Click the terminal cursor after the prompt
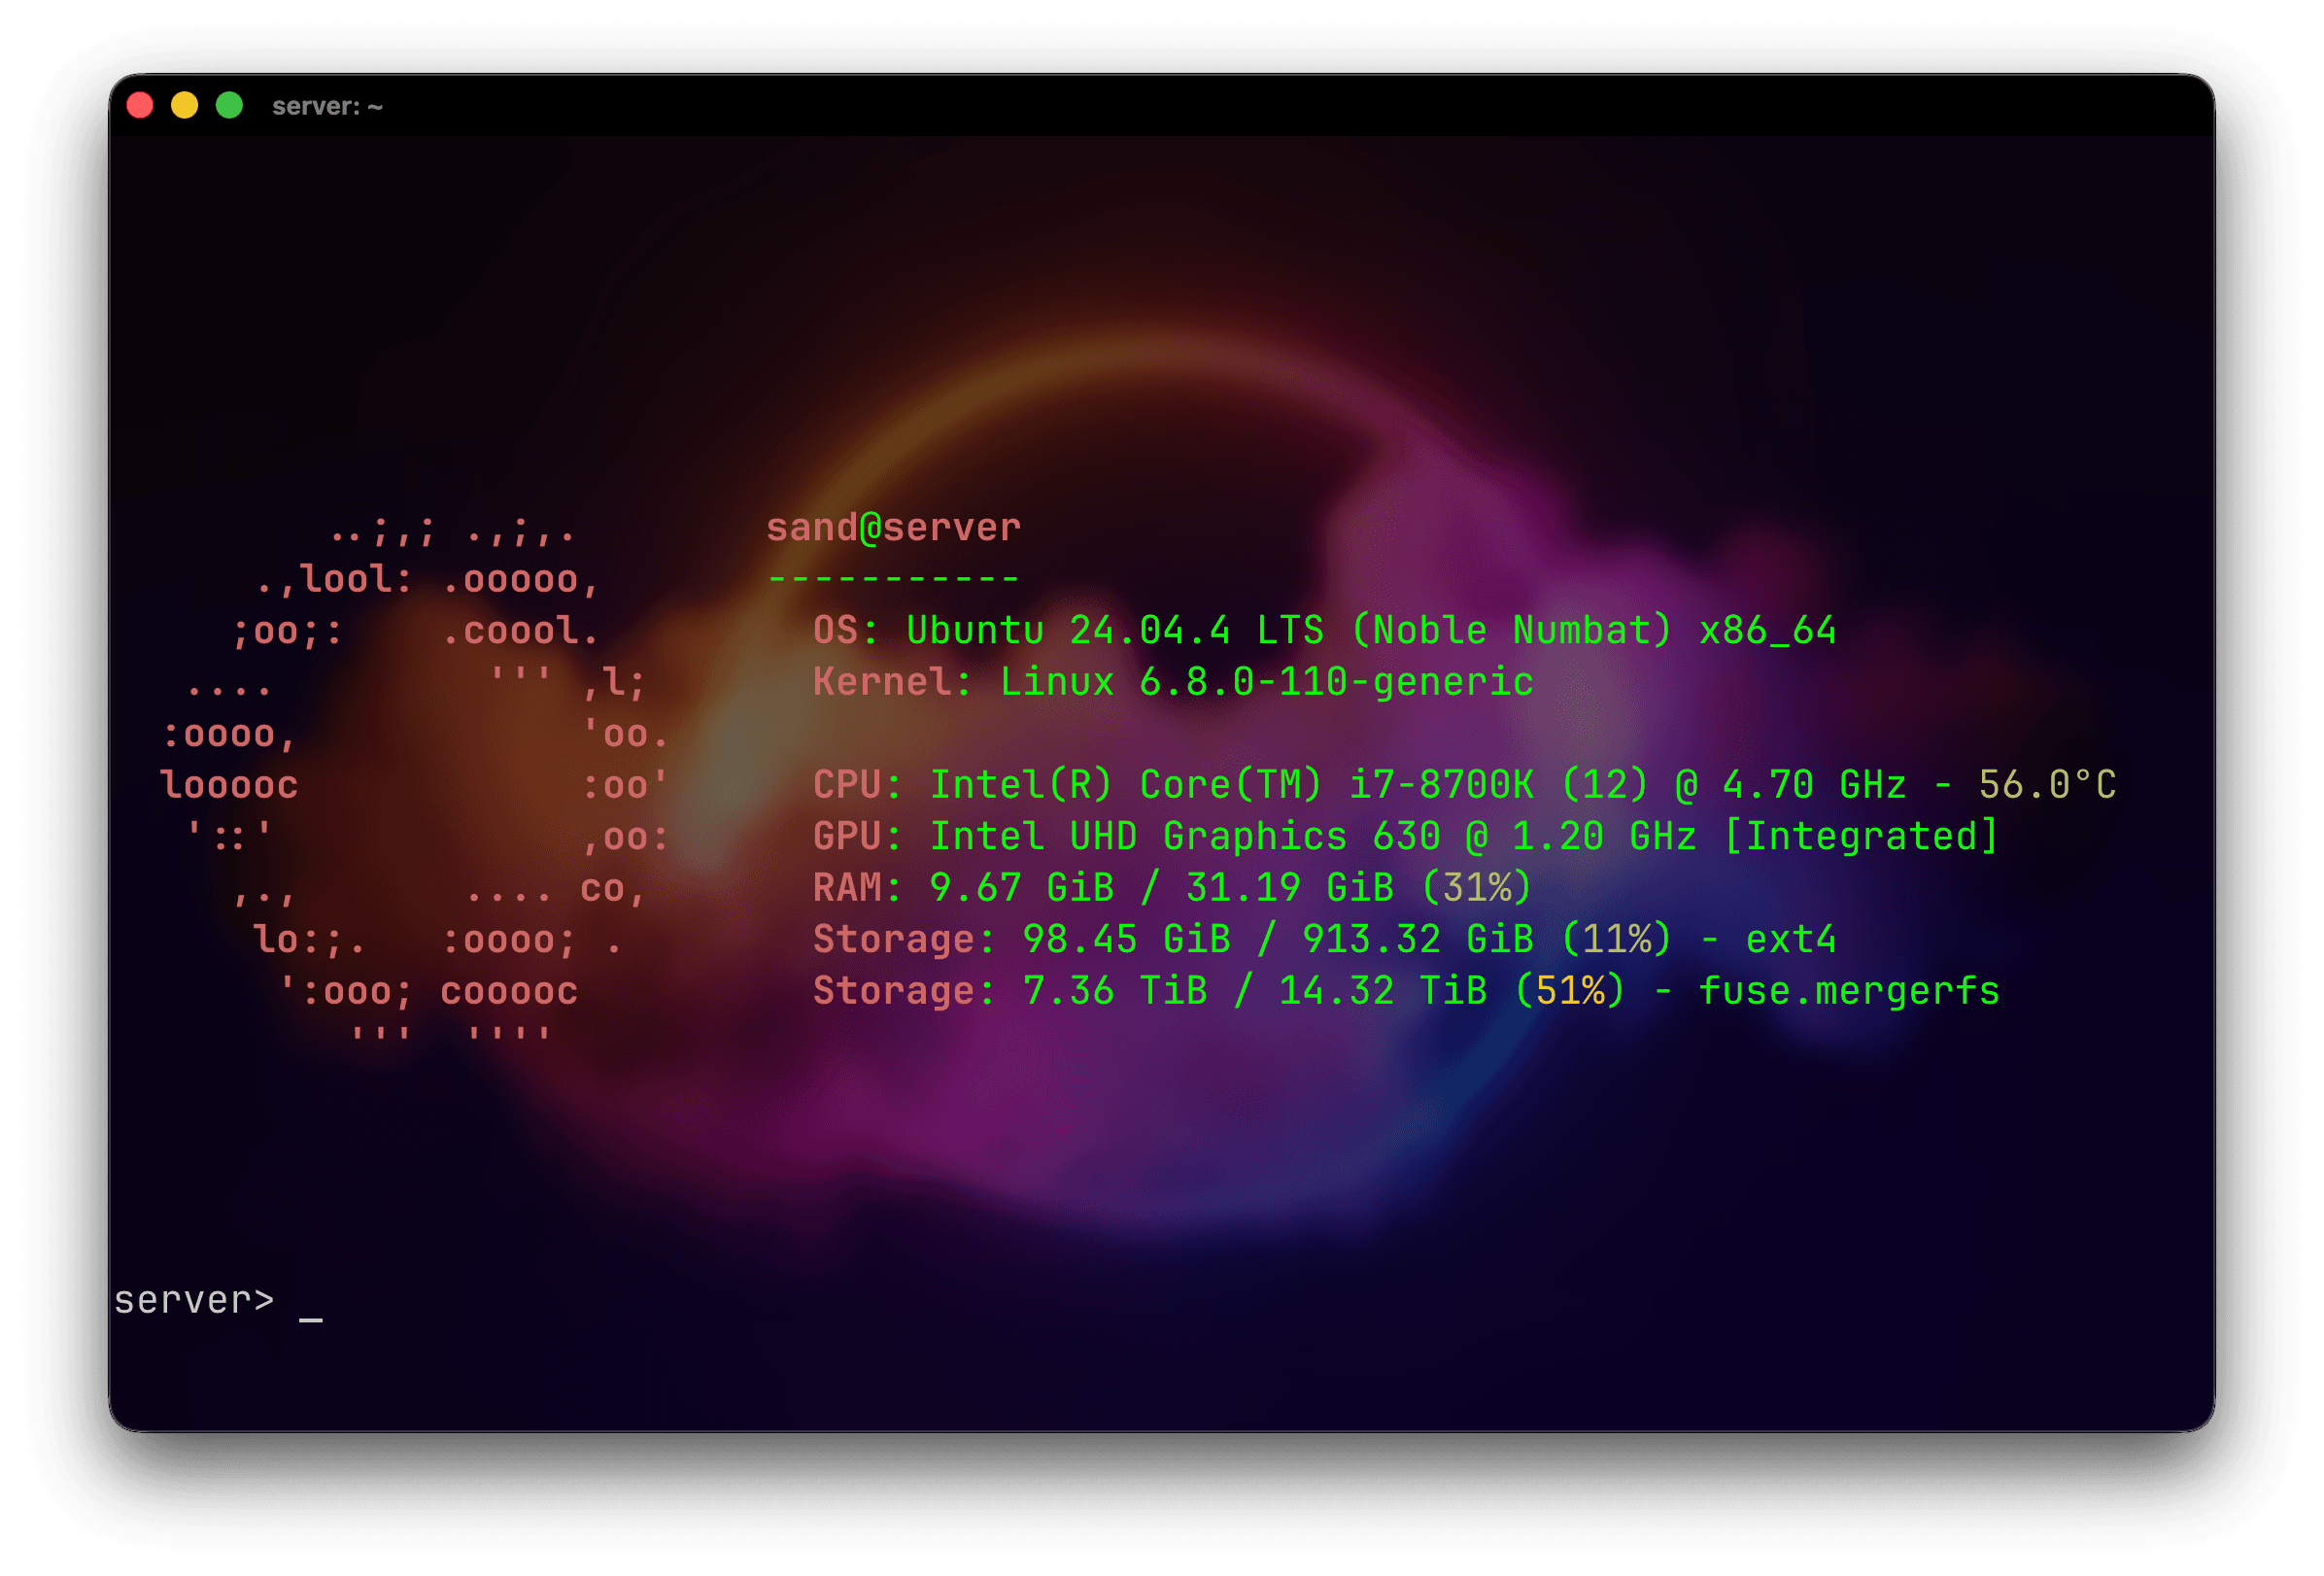Image resolution: width=2324 pixels, height=1576 pixels. (311, 1320)
